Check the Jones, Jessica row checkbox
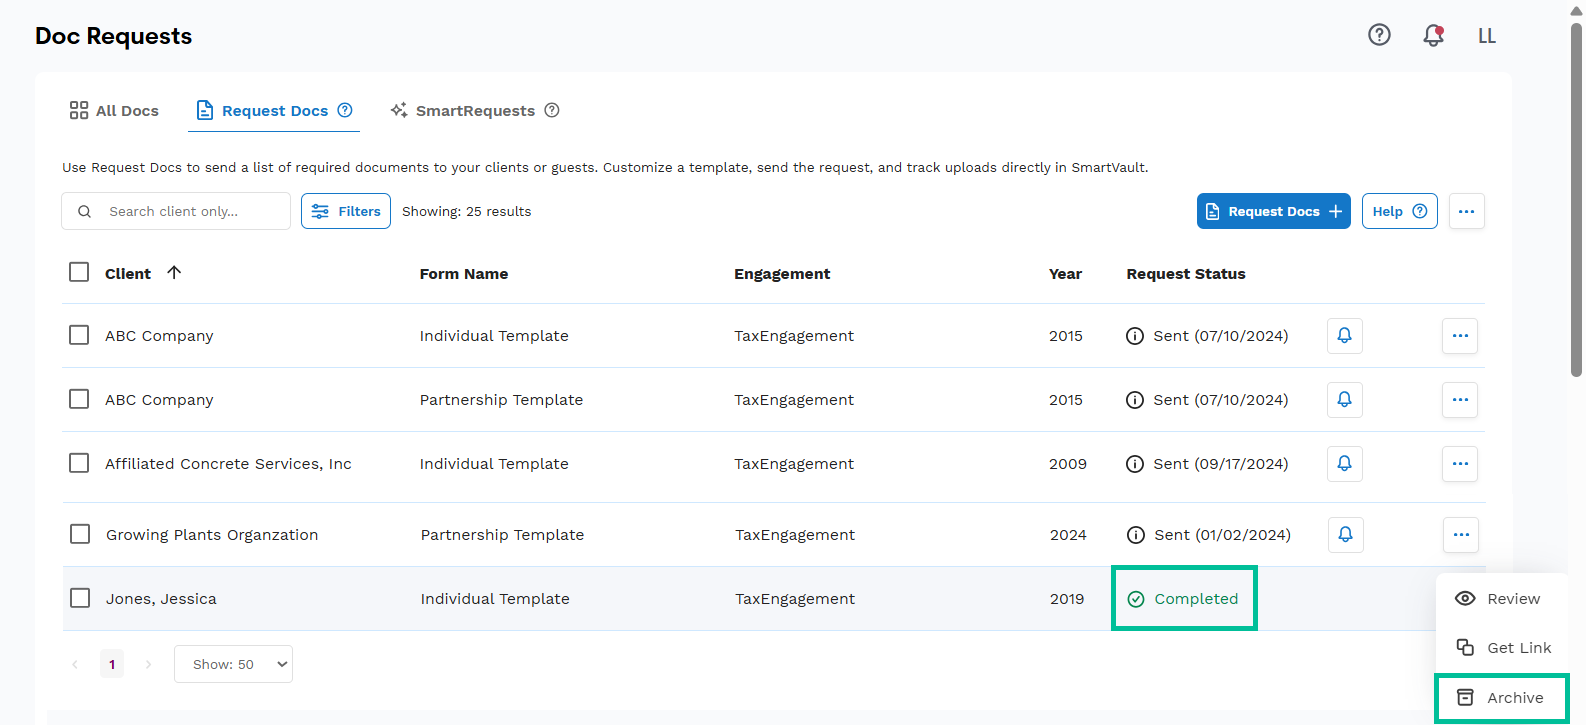This screenshot has height=725, width=1586. pyautogui.click(x=80, y=598)
